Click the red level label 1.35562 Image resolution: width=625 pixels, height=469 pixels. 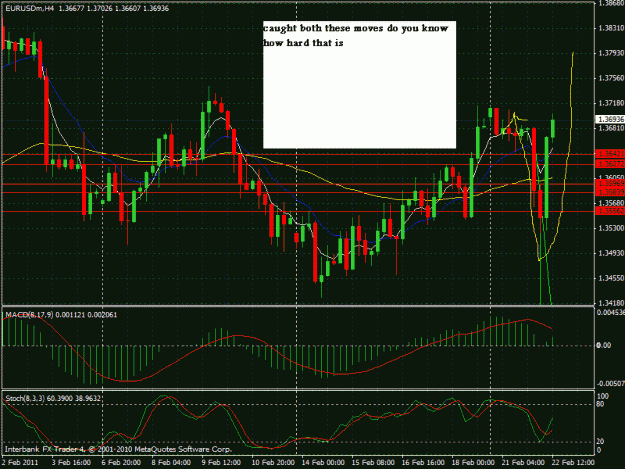coord(610,211)
